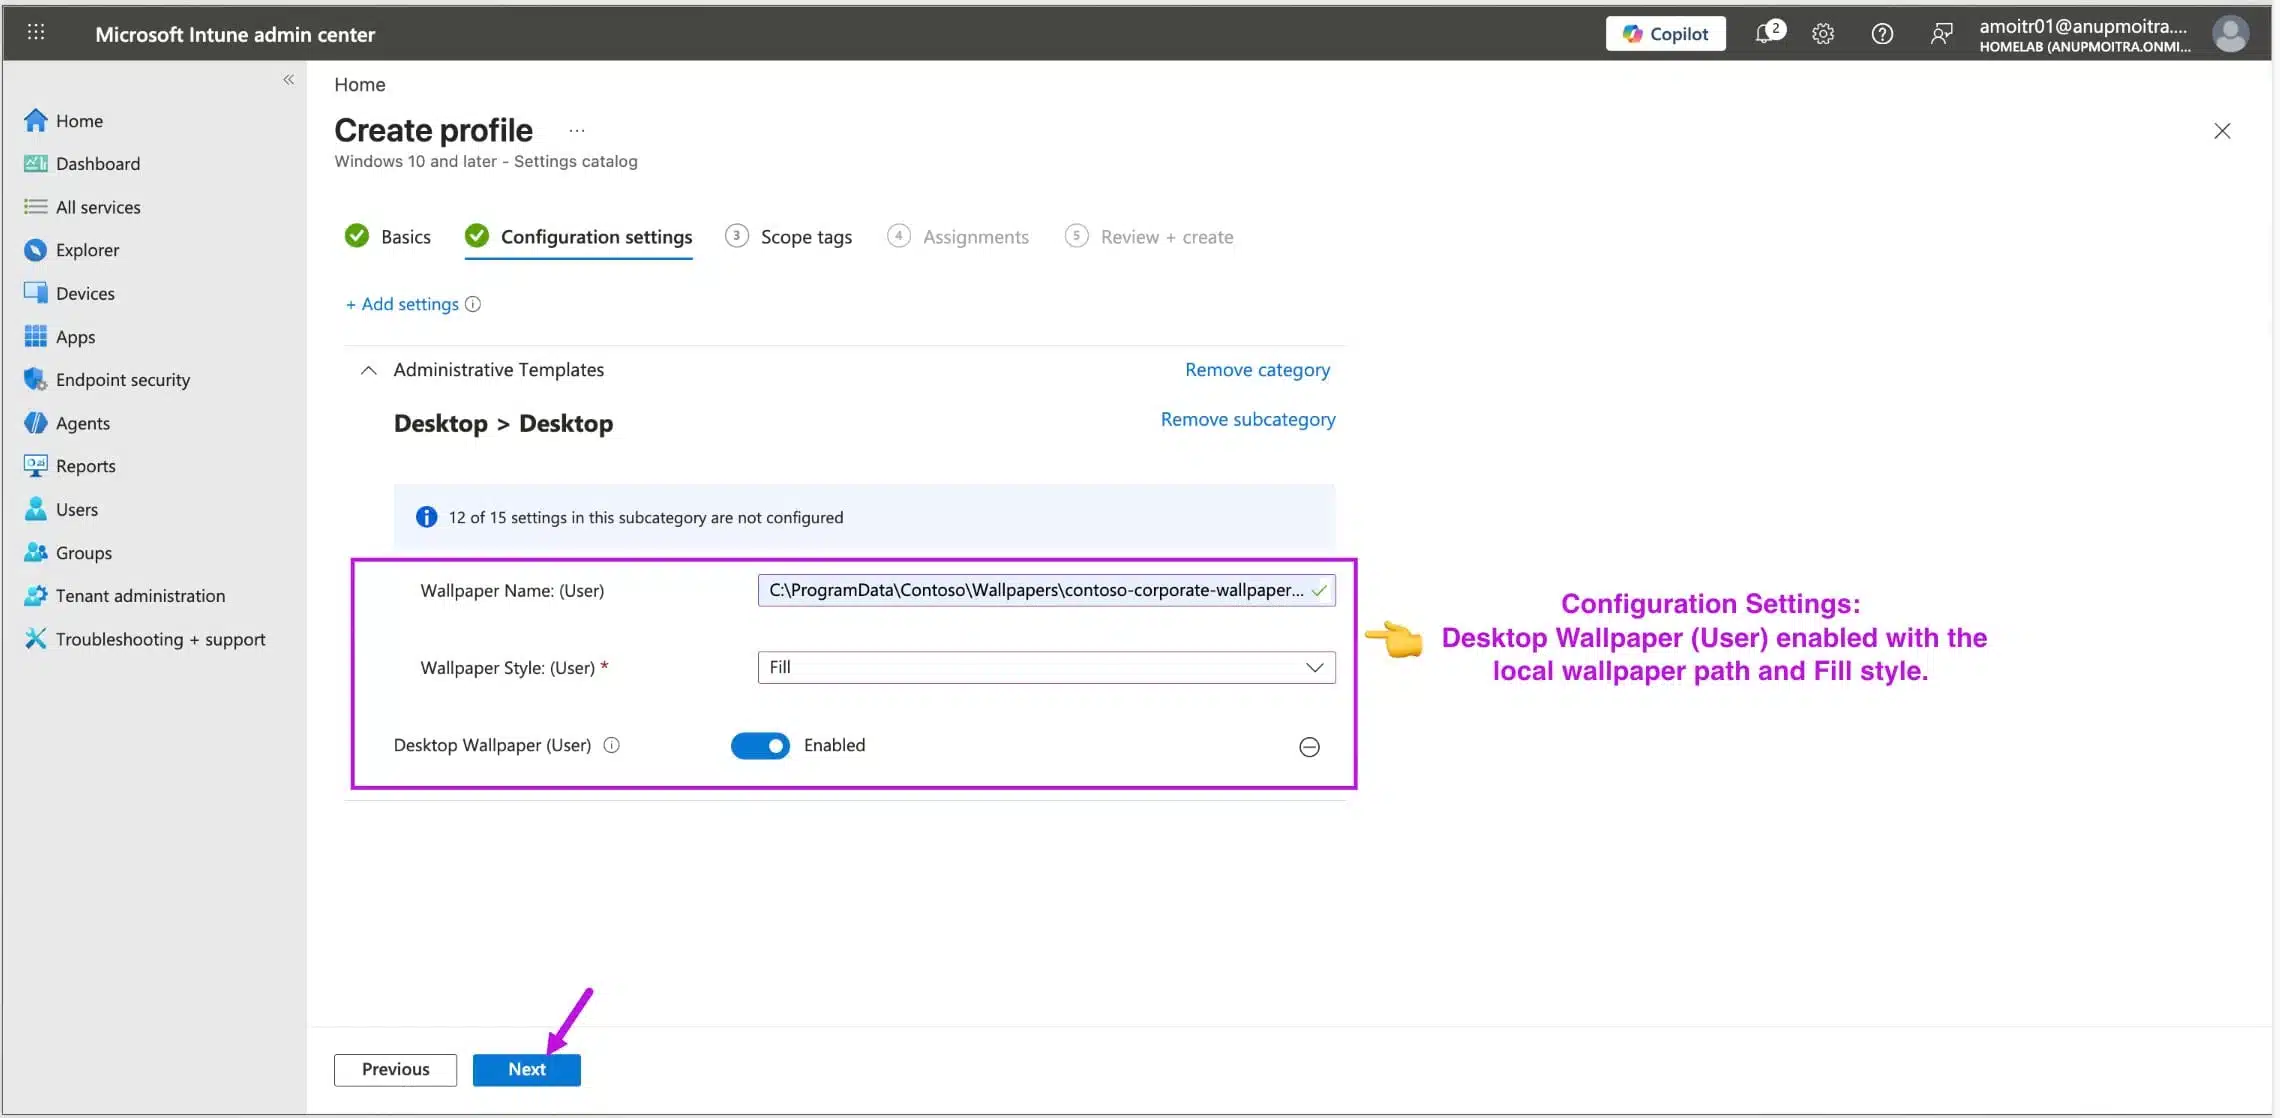Edit the Wallpaper Name path field

coord(1046,590)
